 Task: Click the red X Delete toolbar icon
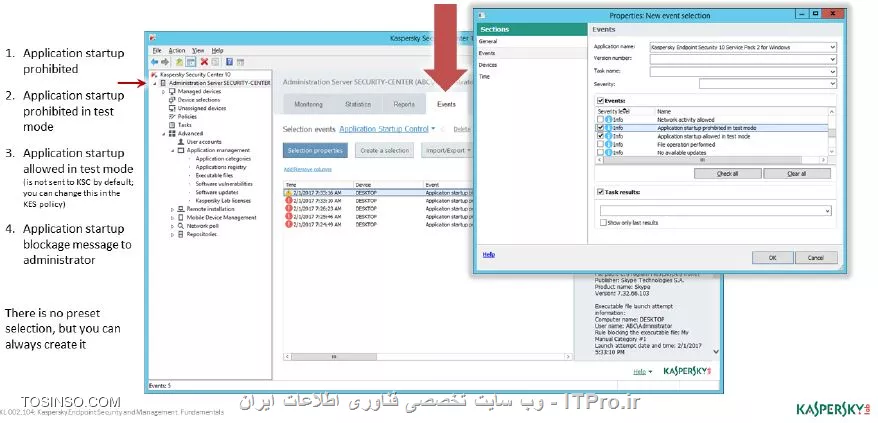pyautogui.click(x=204, y=62)
